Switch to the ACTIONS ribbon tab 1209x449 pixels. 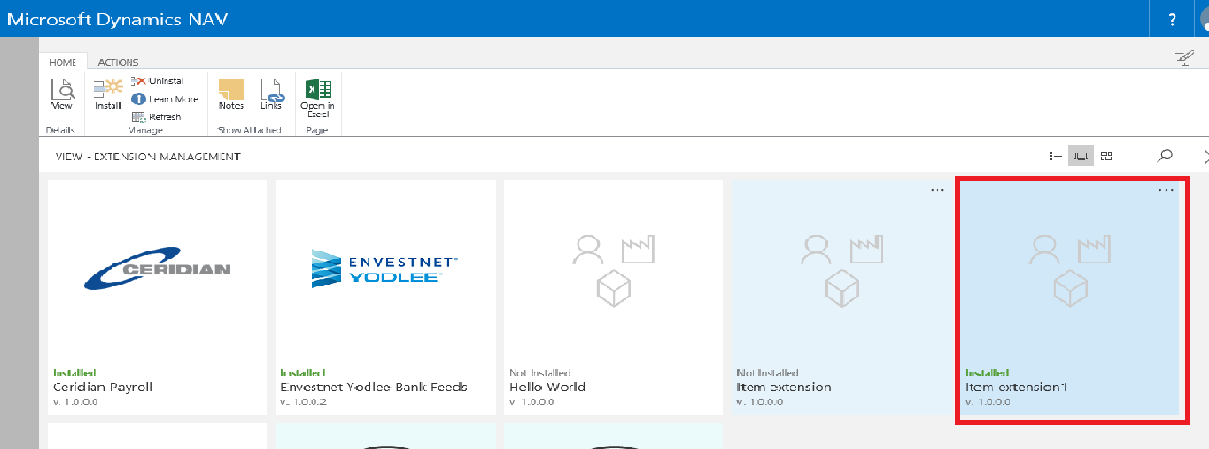coord(118,62)
